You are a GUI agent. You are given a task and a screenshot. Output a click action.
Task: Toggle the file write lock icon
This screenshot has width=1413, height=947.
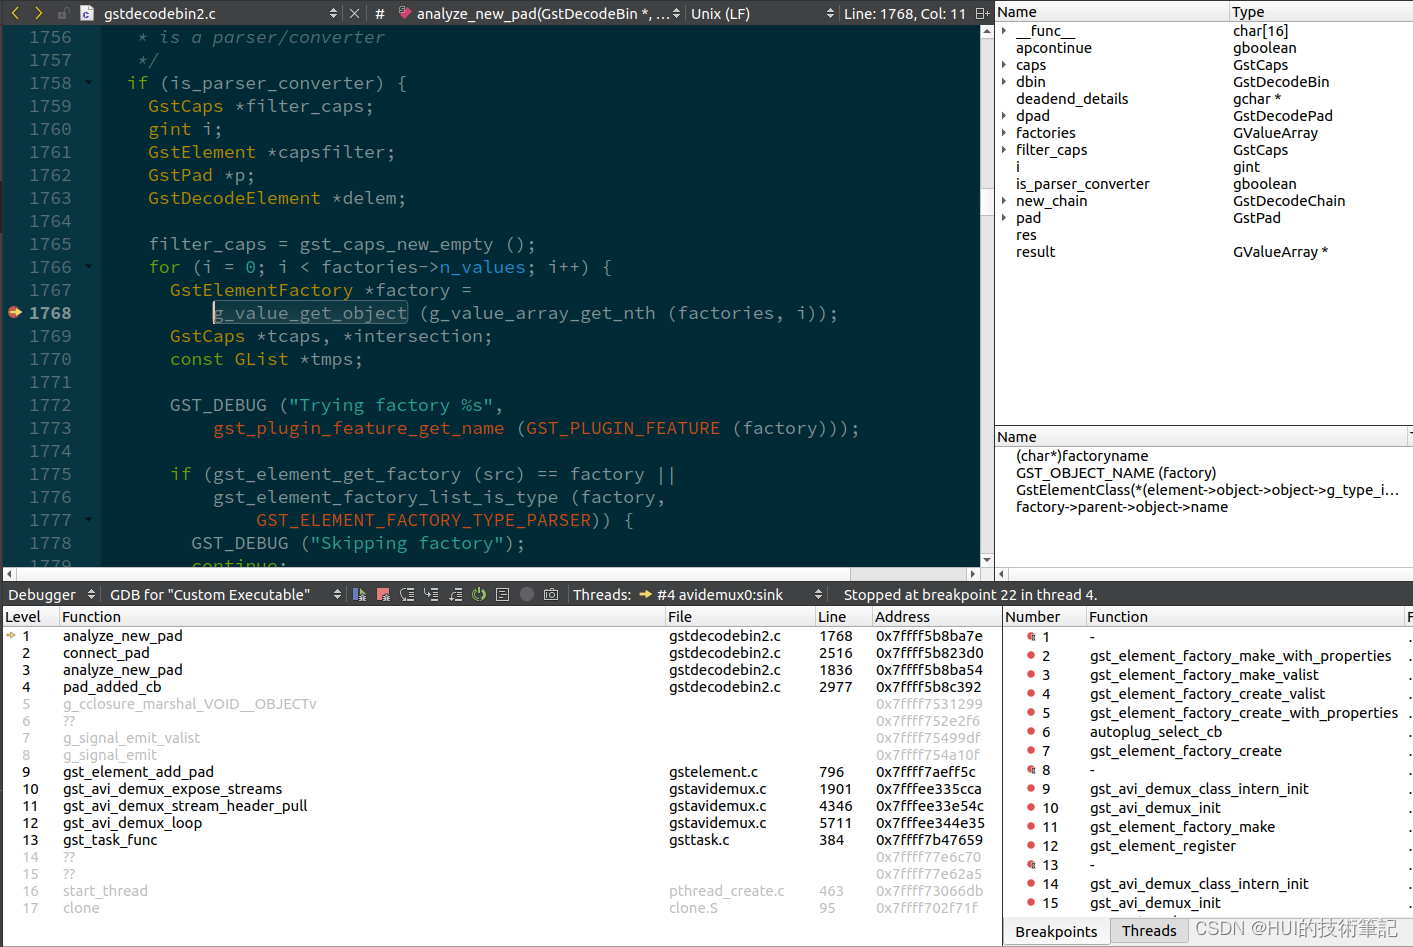[x=63, y=13]
